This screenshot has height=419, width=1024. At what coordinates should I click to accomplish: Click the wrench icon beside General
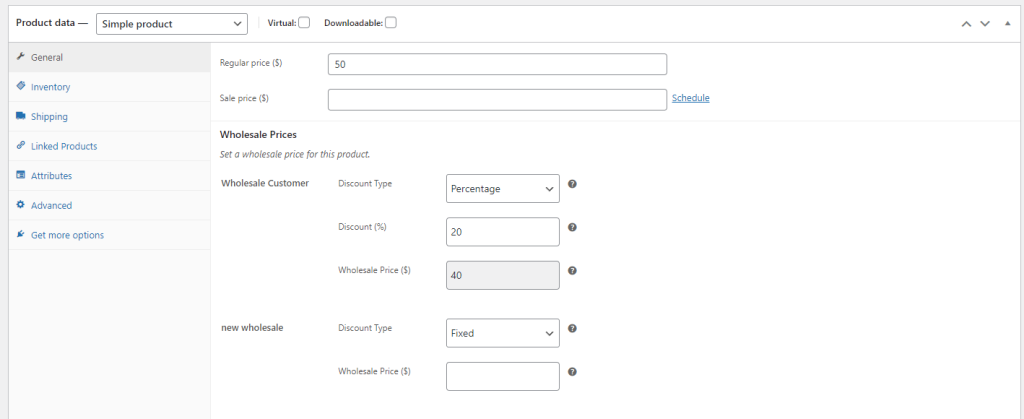20,57
